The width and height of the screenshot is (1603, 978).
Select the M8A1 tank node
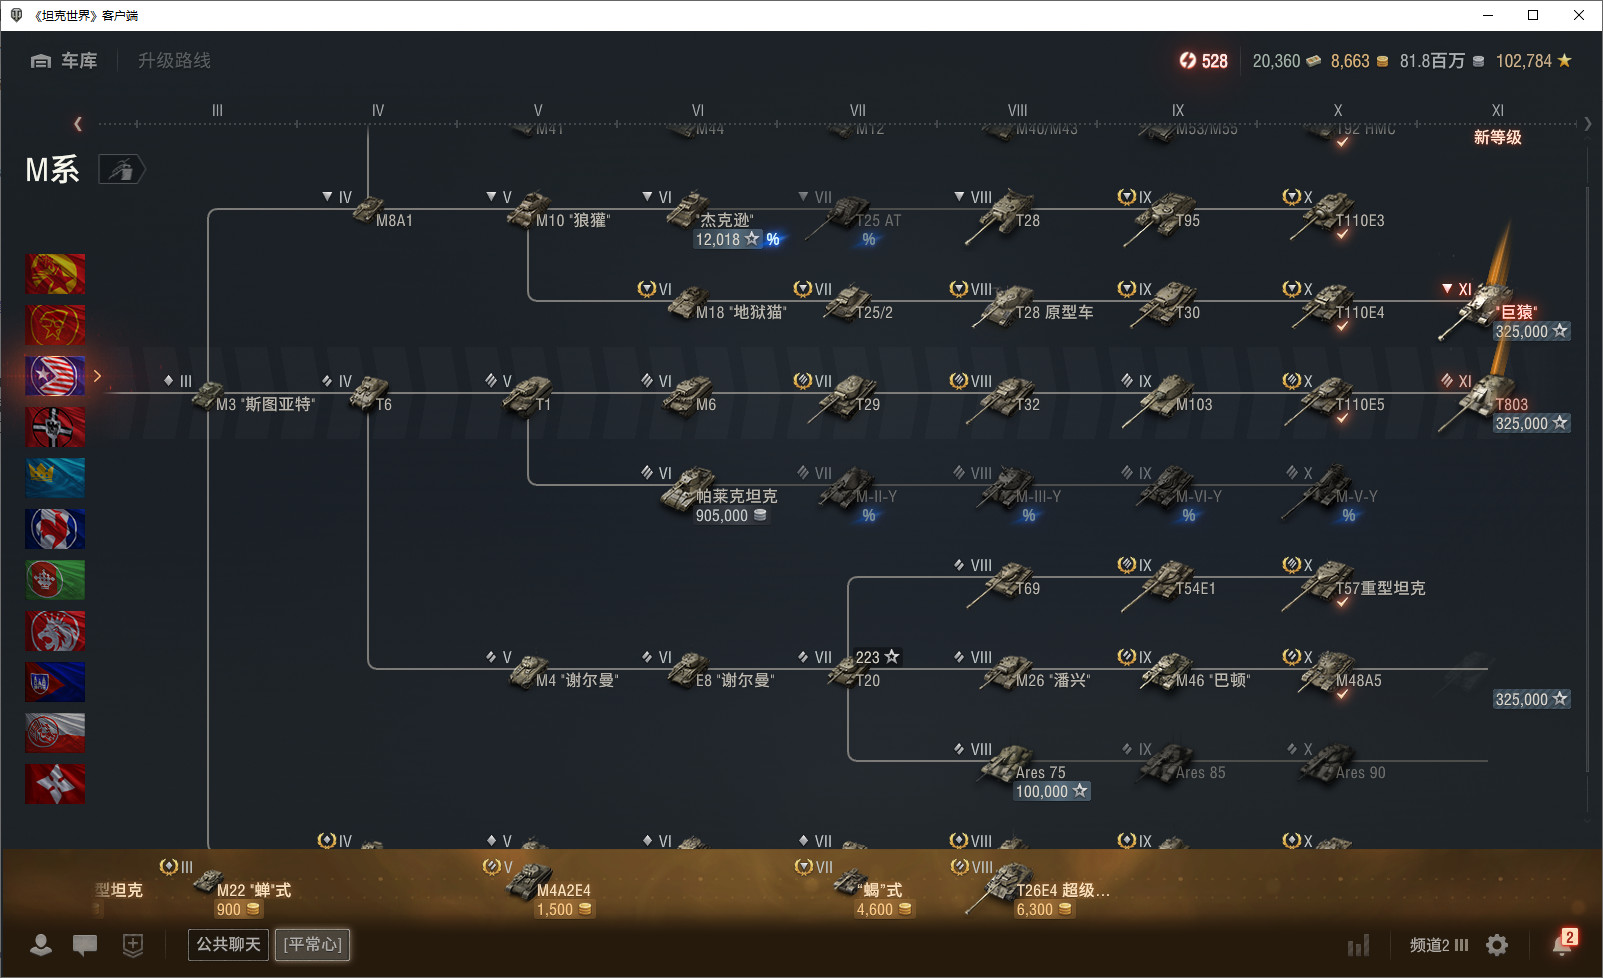384,211
